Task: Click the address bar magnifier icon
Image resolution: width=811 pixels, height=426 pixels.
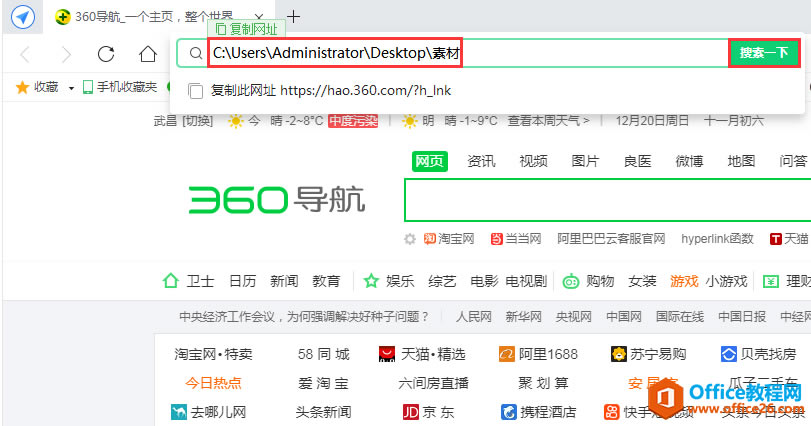Action: tap(196, 53)
